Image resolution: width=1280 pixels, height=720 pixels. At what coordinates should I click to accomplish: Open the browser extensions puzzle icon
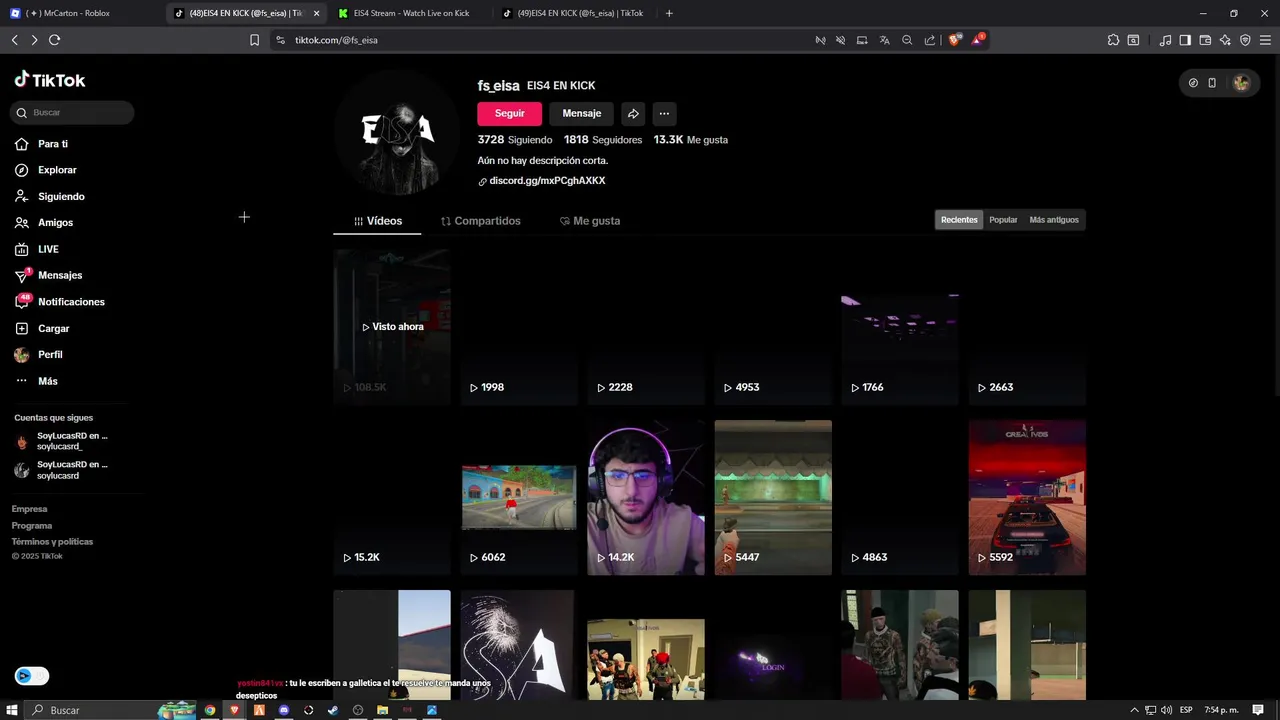(1113, 40)
